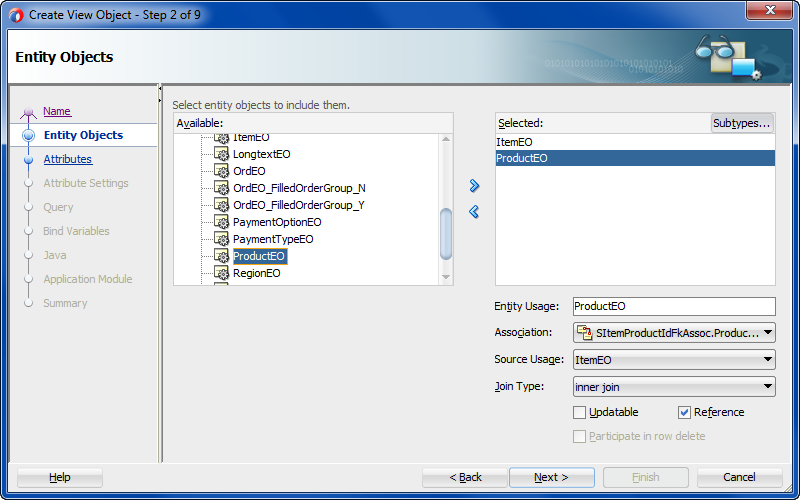Go to the Attributes step
This screenshot has height=500, width=800.
click(x=67, y=159)
